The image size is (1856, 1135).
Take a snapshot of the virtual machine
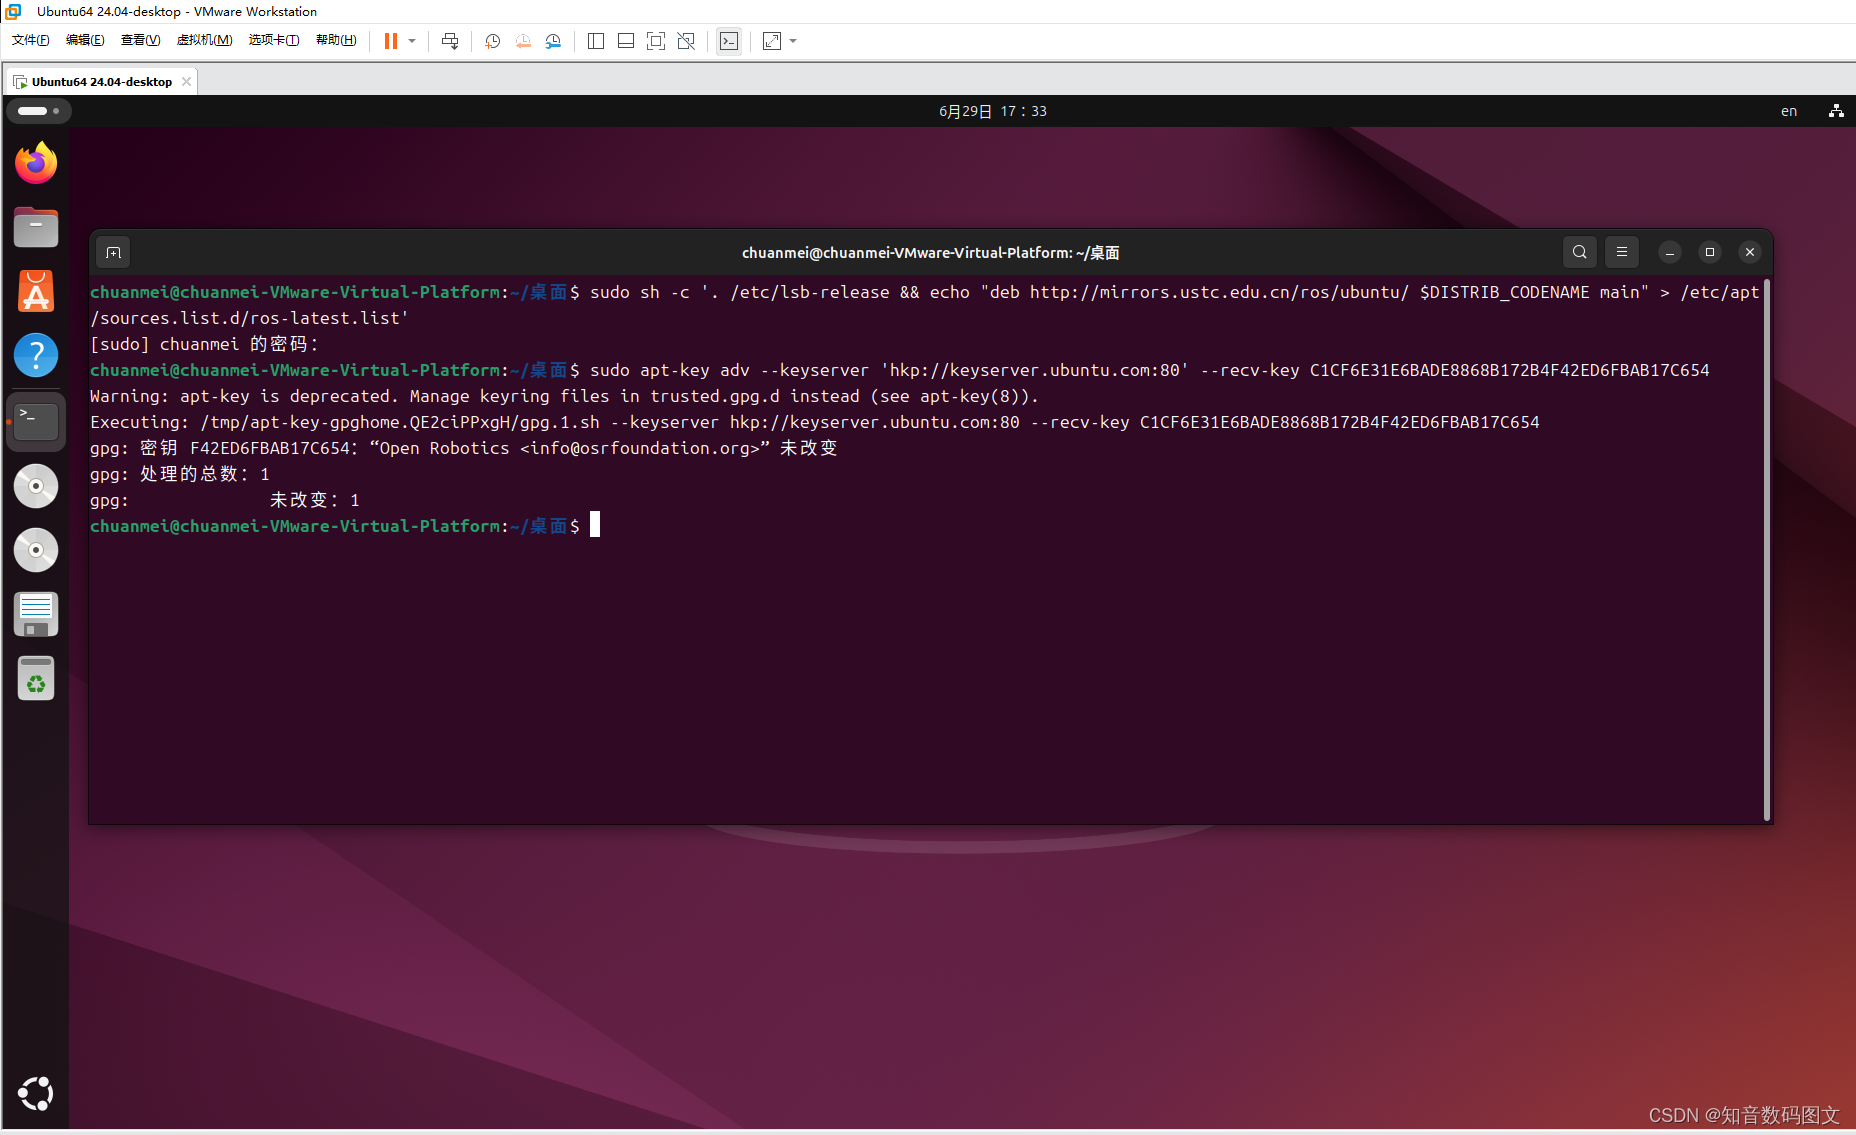click(x=491, y=41)
